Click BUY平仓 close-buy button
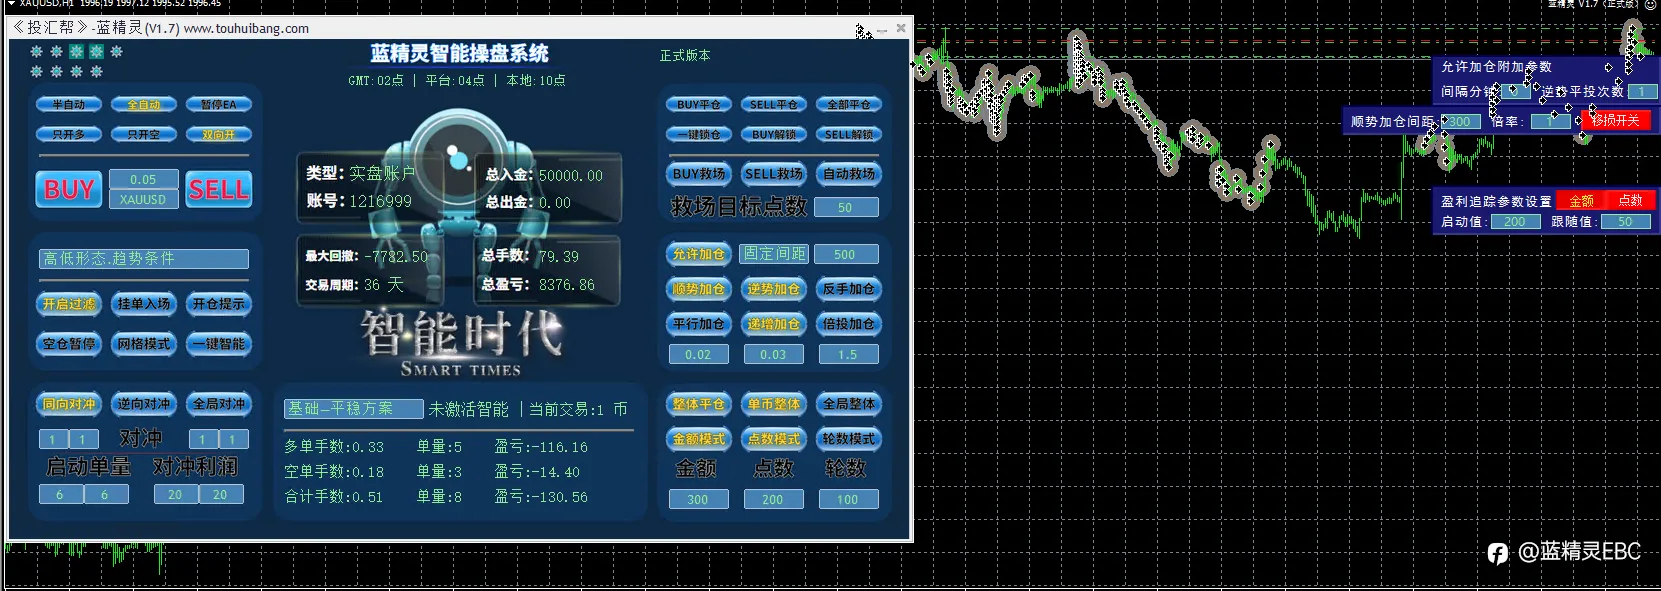 [x=699, y=104]
